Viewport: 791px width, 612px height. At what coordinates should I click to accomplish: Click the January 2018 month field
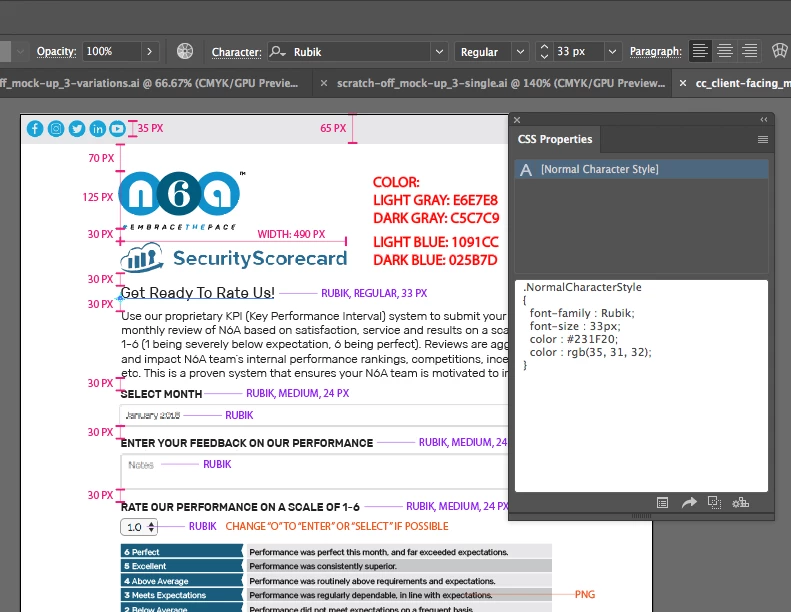[x=314, y=415]
